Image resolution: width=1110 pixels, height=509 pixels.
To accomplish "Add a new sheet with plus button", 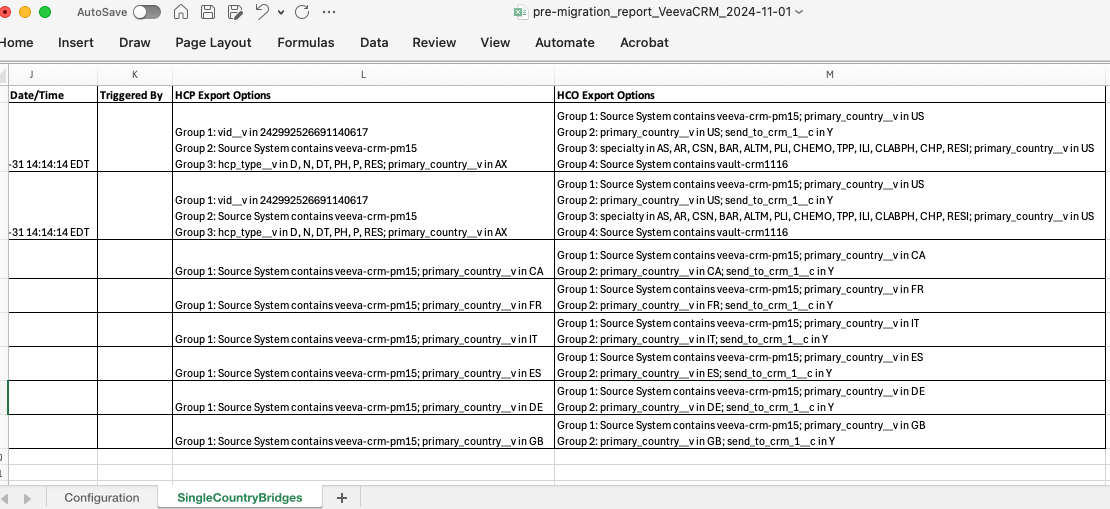I will point(342,497).
